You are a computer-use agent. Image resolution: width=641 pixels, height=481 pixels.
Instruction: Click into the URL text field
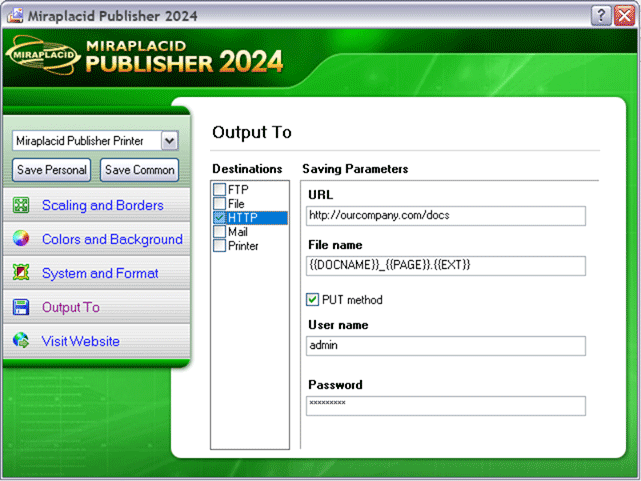pyautogui.click(x=446, y=215)
